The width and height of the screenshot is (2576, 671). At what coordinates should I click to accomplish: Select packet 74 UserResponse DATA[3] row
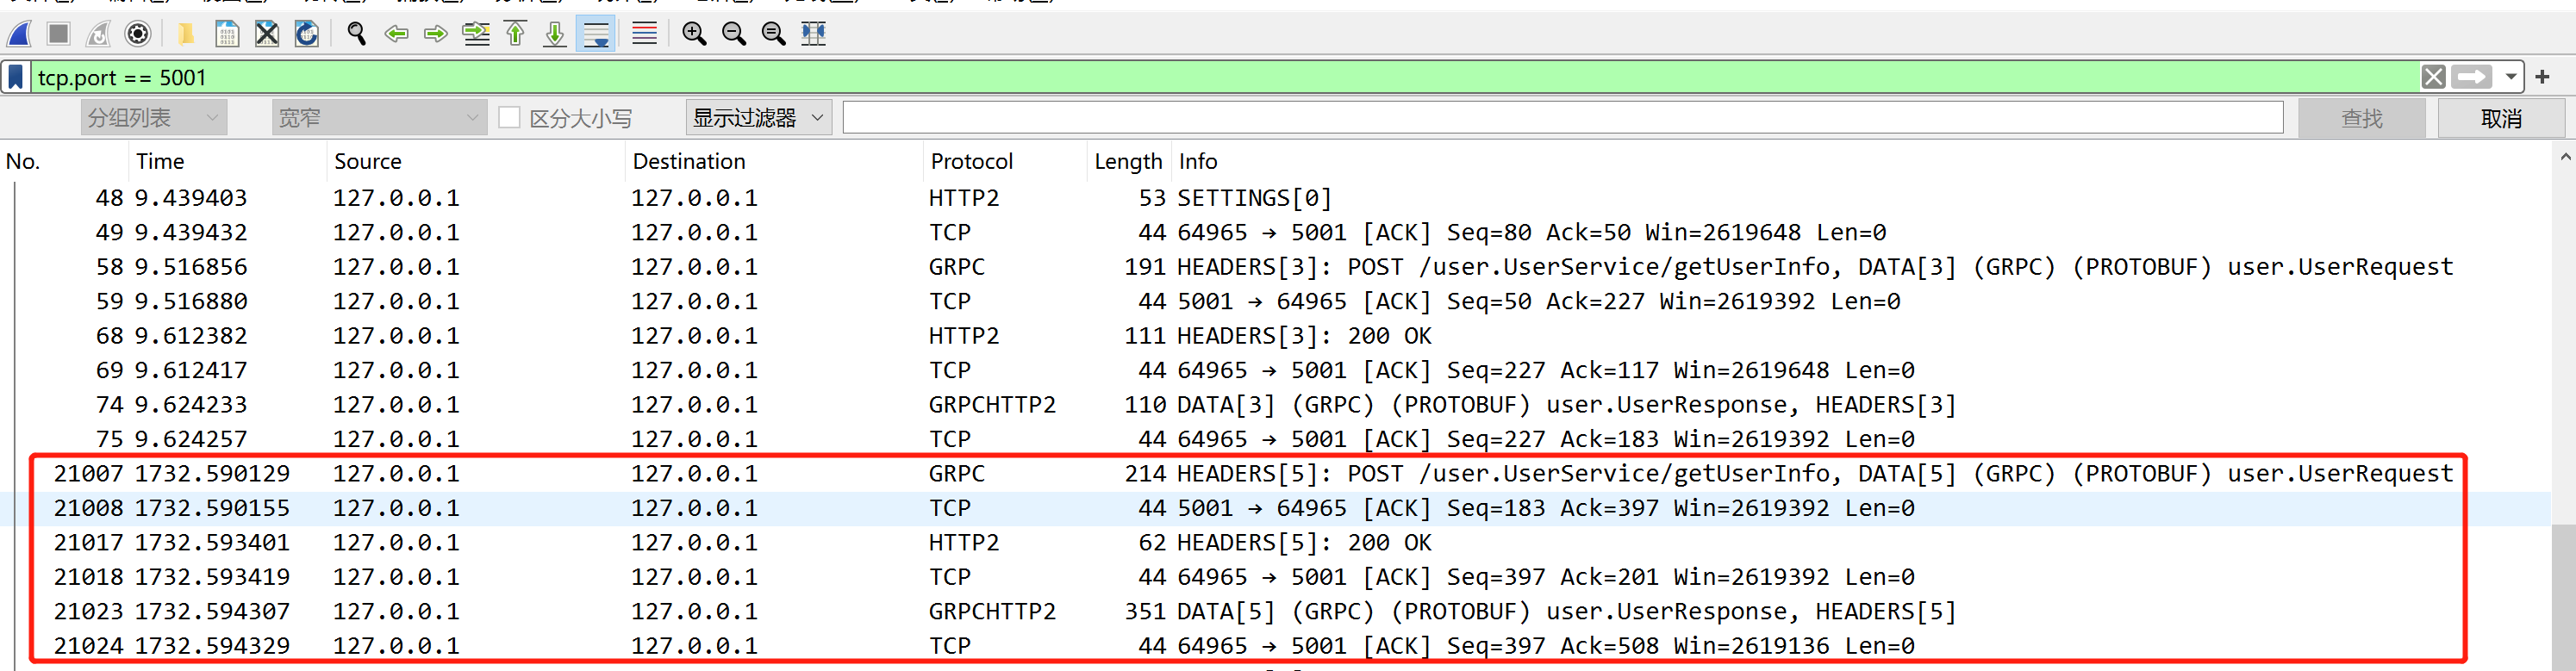coord(1275,405)
